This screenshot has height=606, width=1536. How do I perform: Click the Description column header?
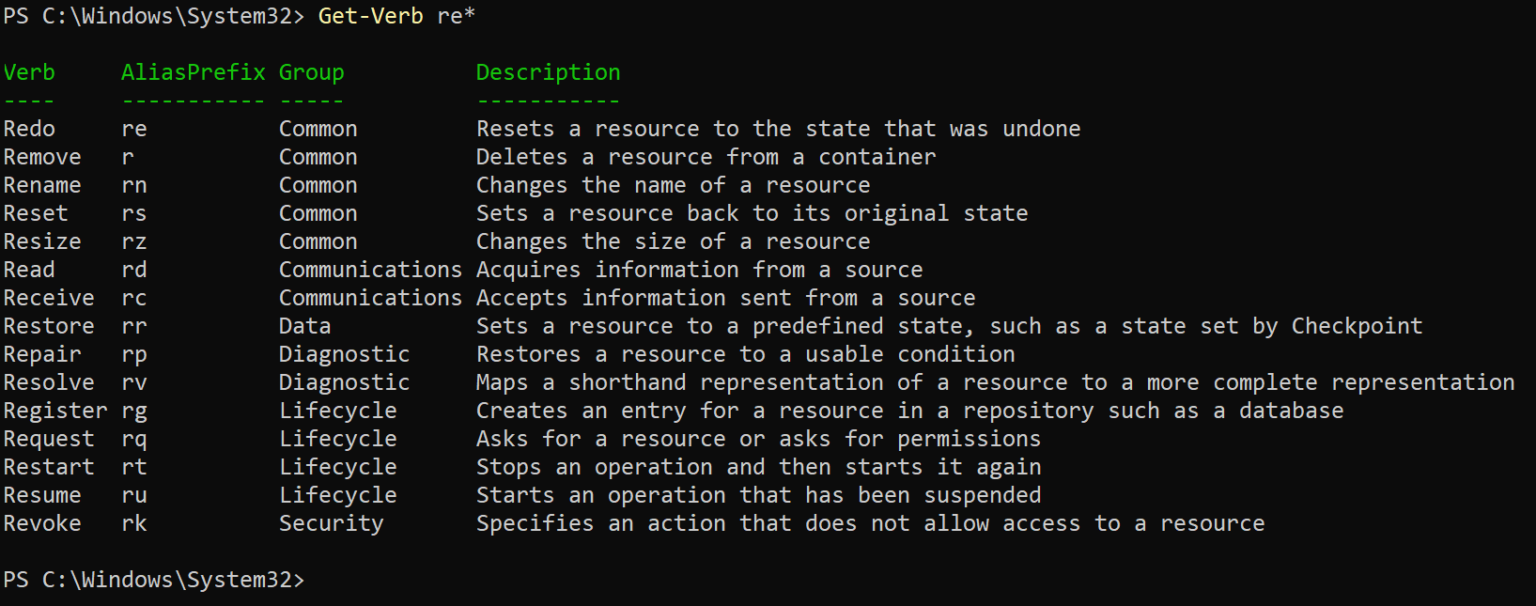(548, 73)
